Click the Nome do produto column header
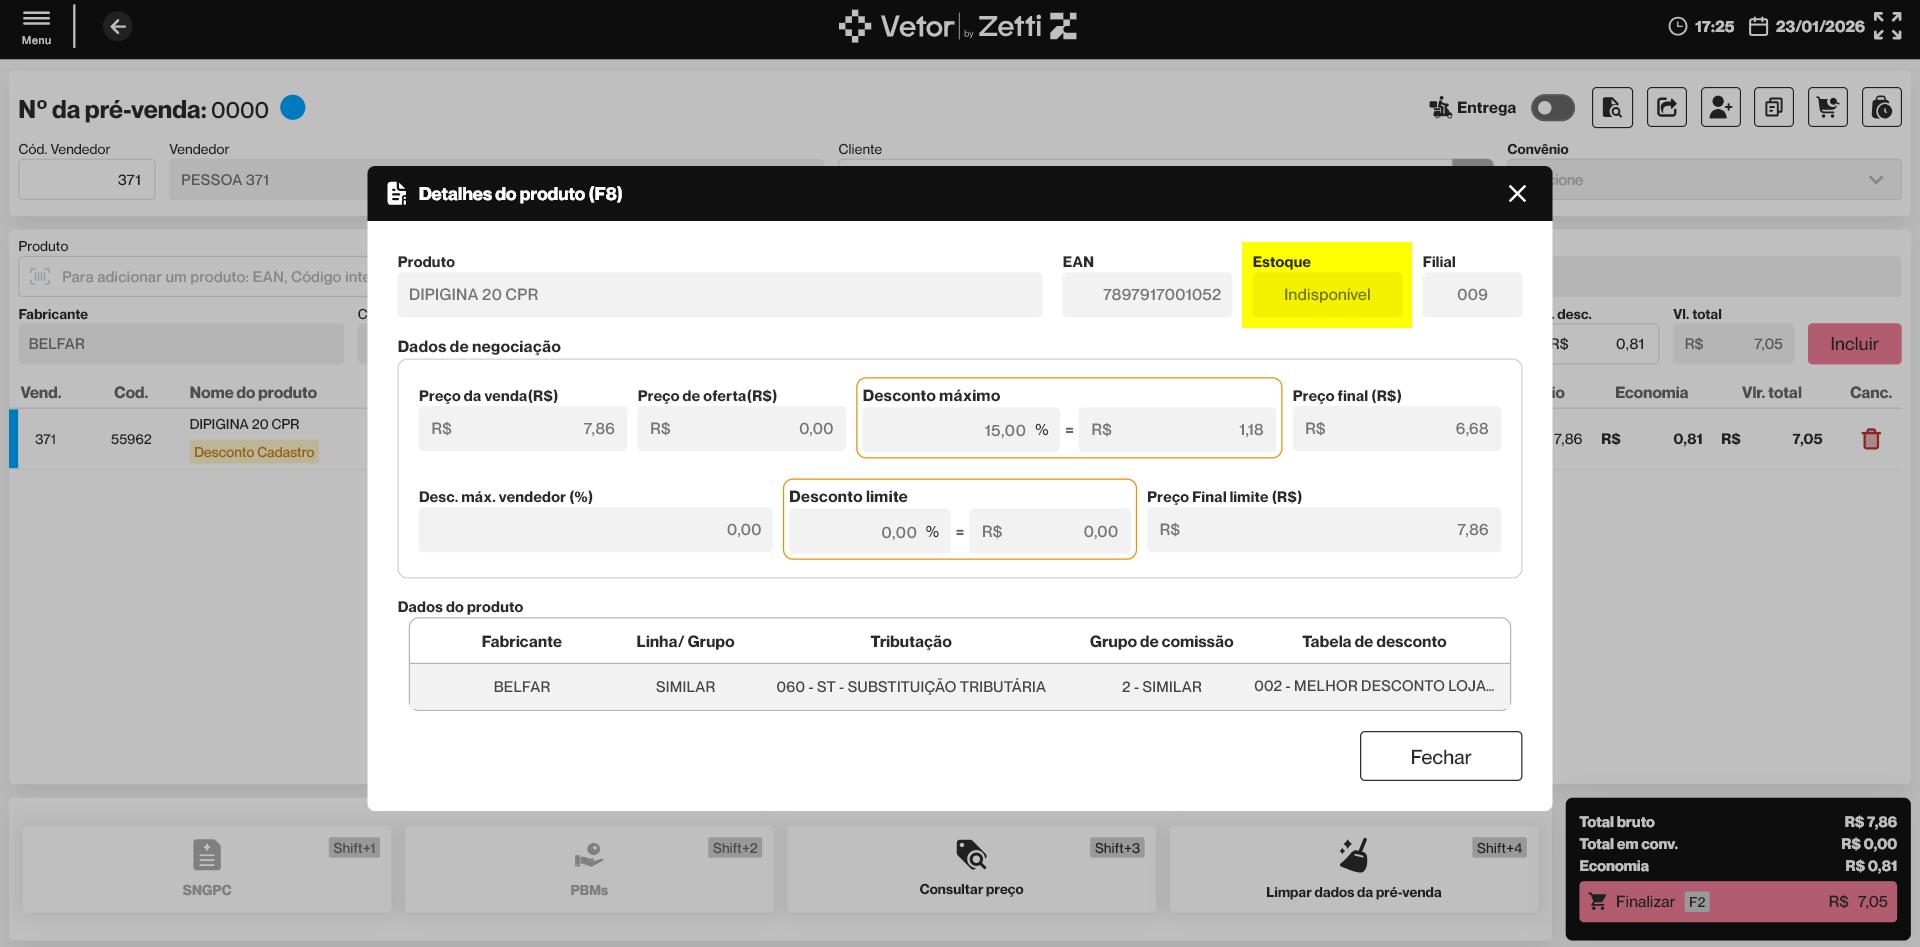Screen dimensions: 1920x947 [253, 393]
